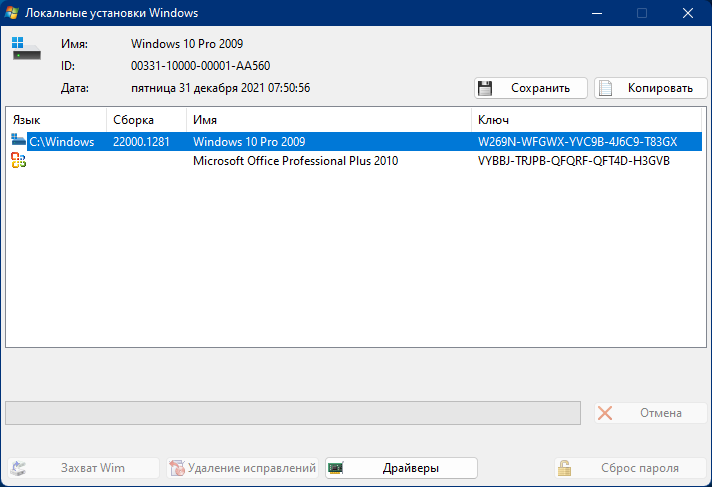Select Windows 10 Pro 2009 in the list
The height and width of the screenshot is (487, 712).
pos(249,142)
